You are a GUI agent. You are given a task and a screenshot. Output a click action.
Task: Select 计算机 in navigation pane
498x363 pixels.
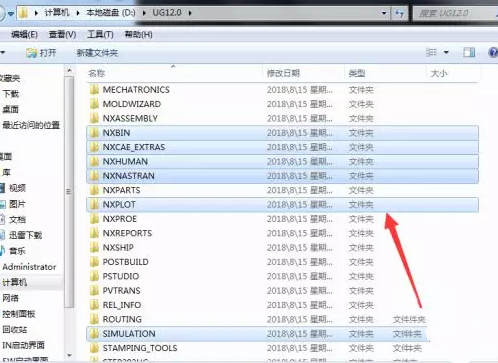tap(15, 282)
